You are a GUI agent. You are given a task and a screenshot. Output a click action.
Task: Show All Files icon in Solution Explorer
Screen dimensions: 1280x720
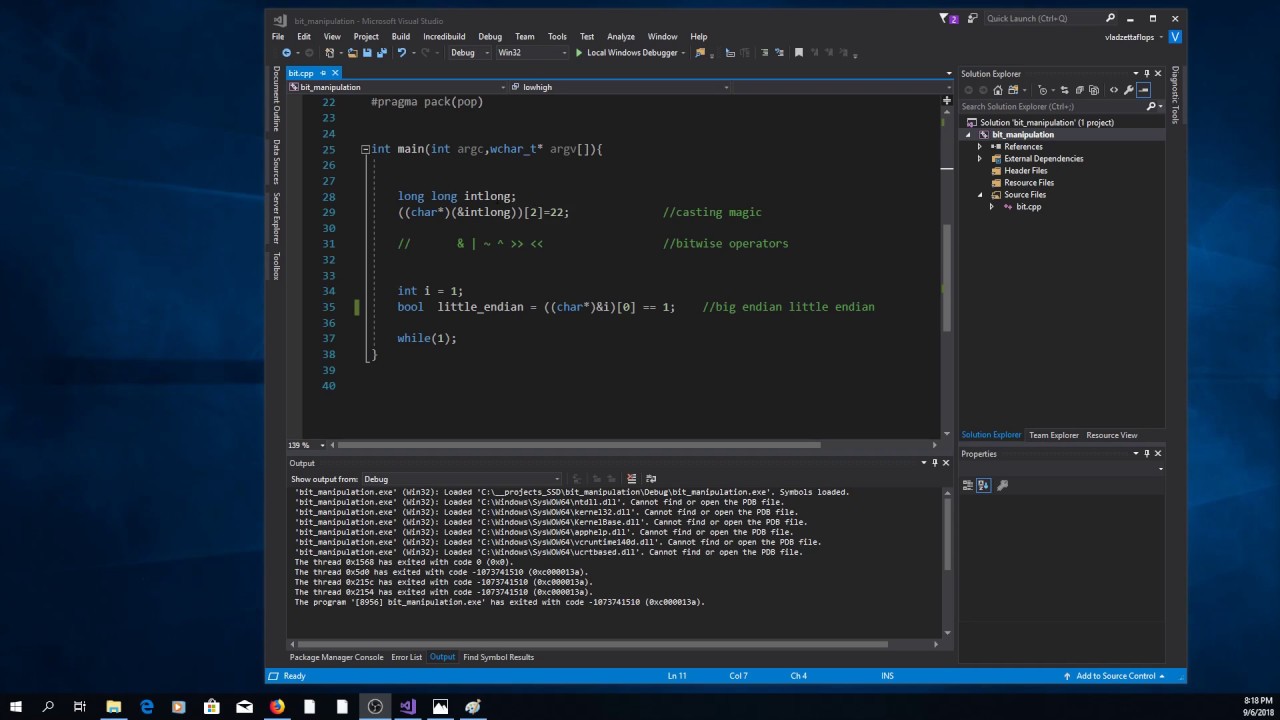(x=1094, y=90)
